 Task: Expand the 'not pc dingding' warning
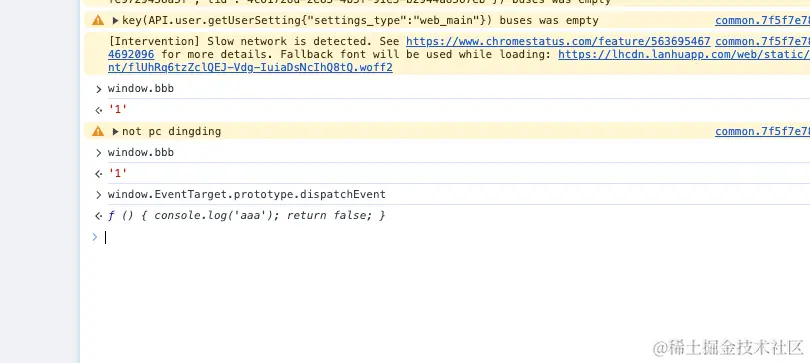[x=115, y=132]
